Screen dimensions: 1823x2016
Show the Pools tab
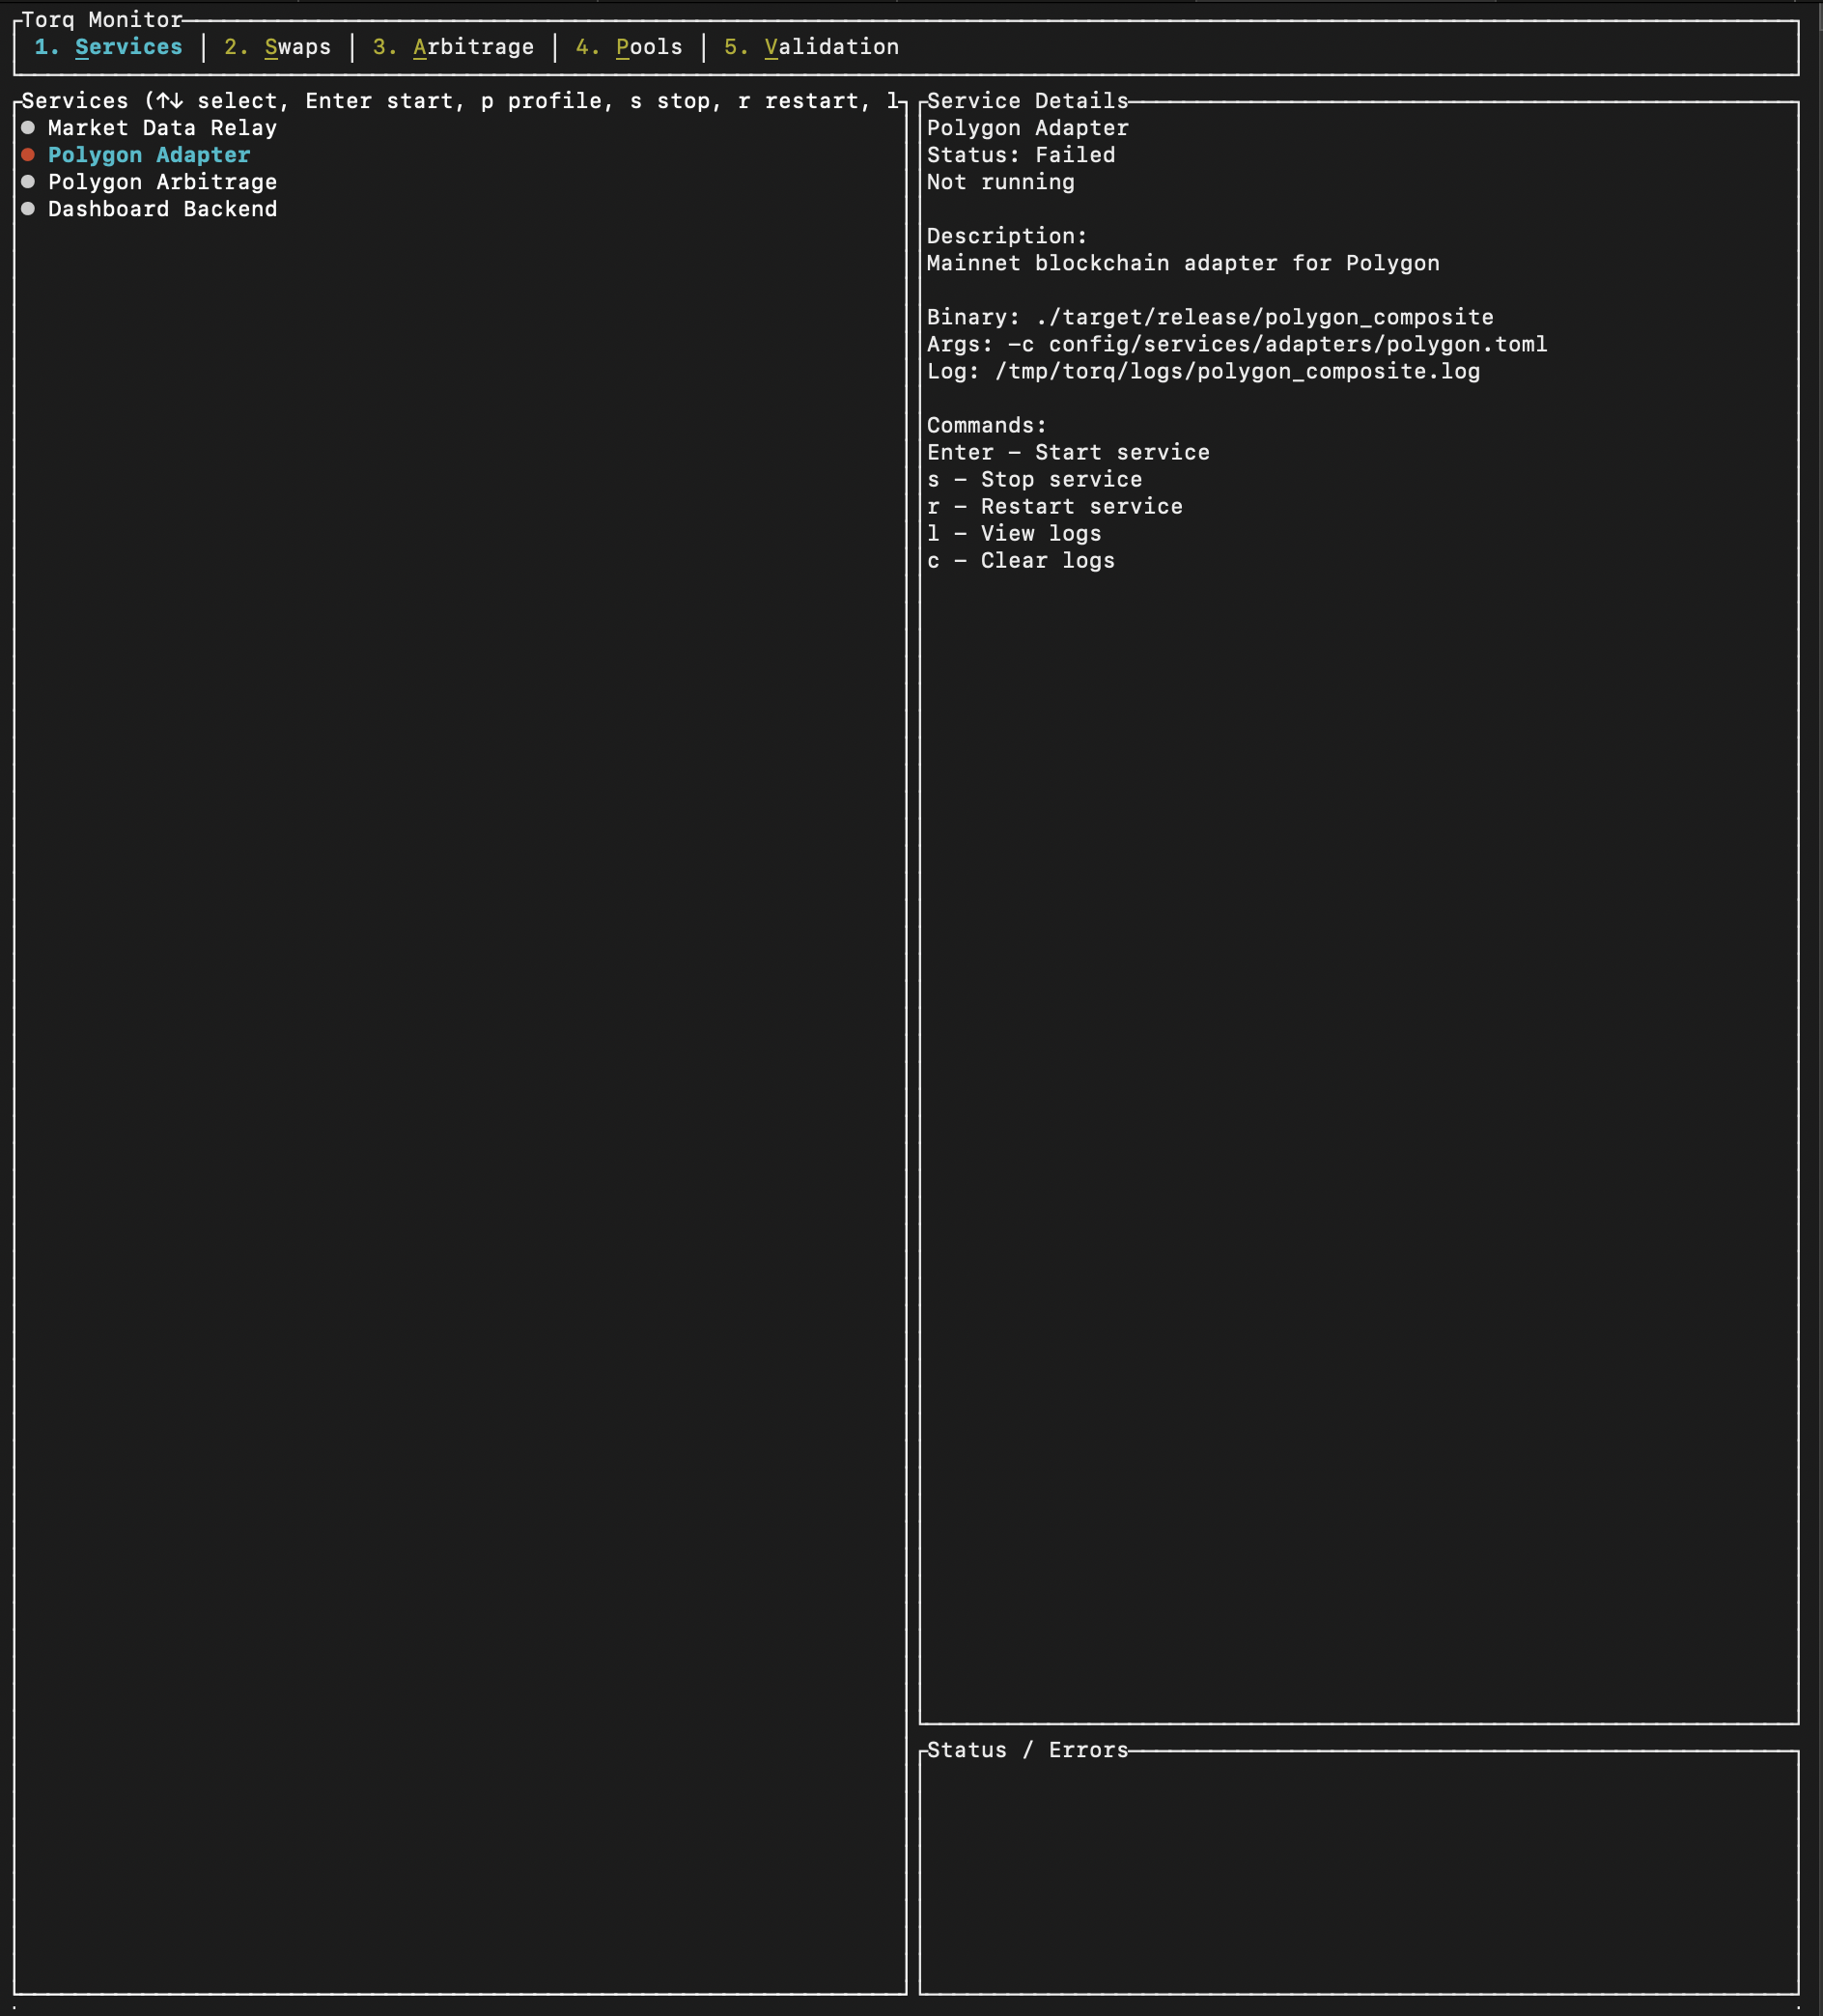[x=629, y=47]
